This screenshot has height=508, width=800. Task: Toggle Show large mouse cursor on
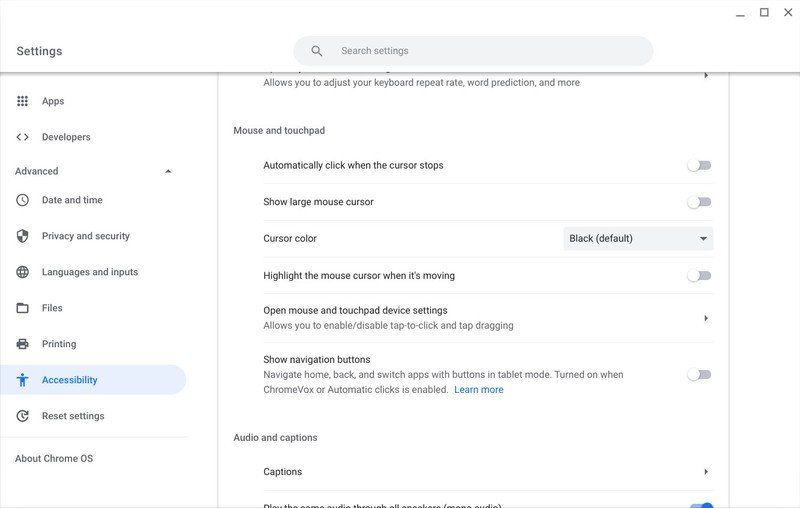[699, 202]
